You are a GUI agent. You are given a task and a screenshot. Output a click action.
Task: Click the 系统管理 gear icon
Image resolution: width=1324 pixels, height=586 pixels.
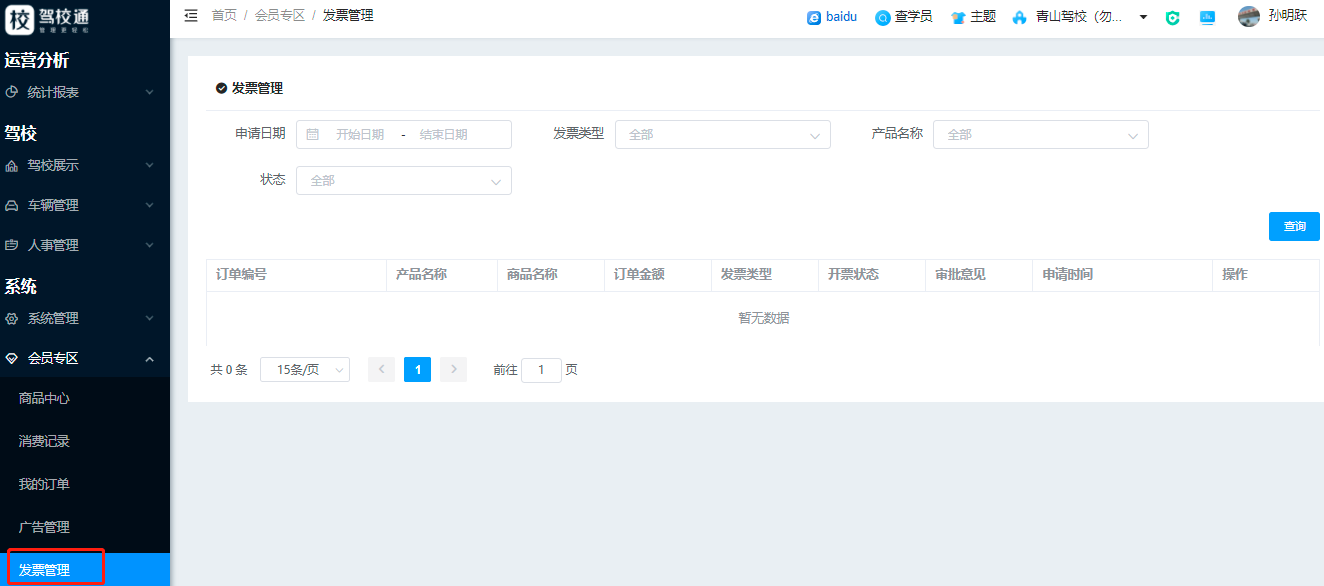click(x=12, y=318)
